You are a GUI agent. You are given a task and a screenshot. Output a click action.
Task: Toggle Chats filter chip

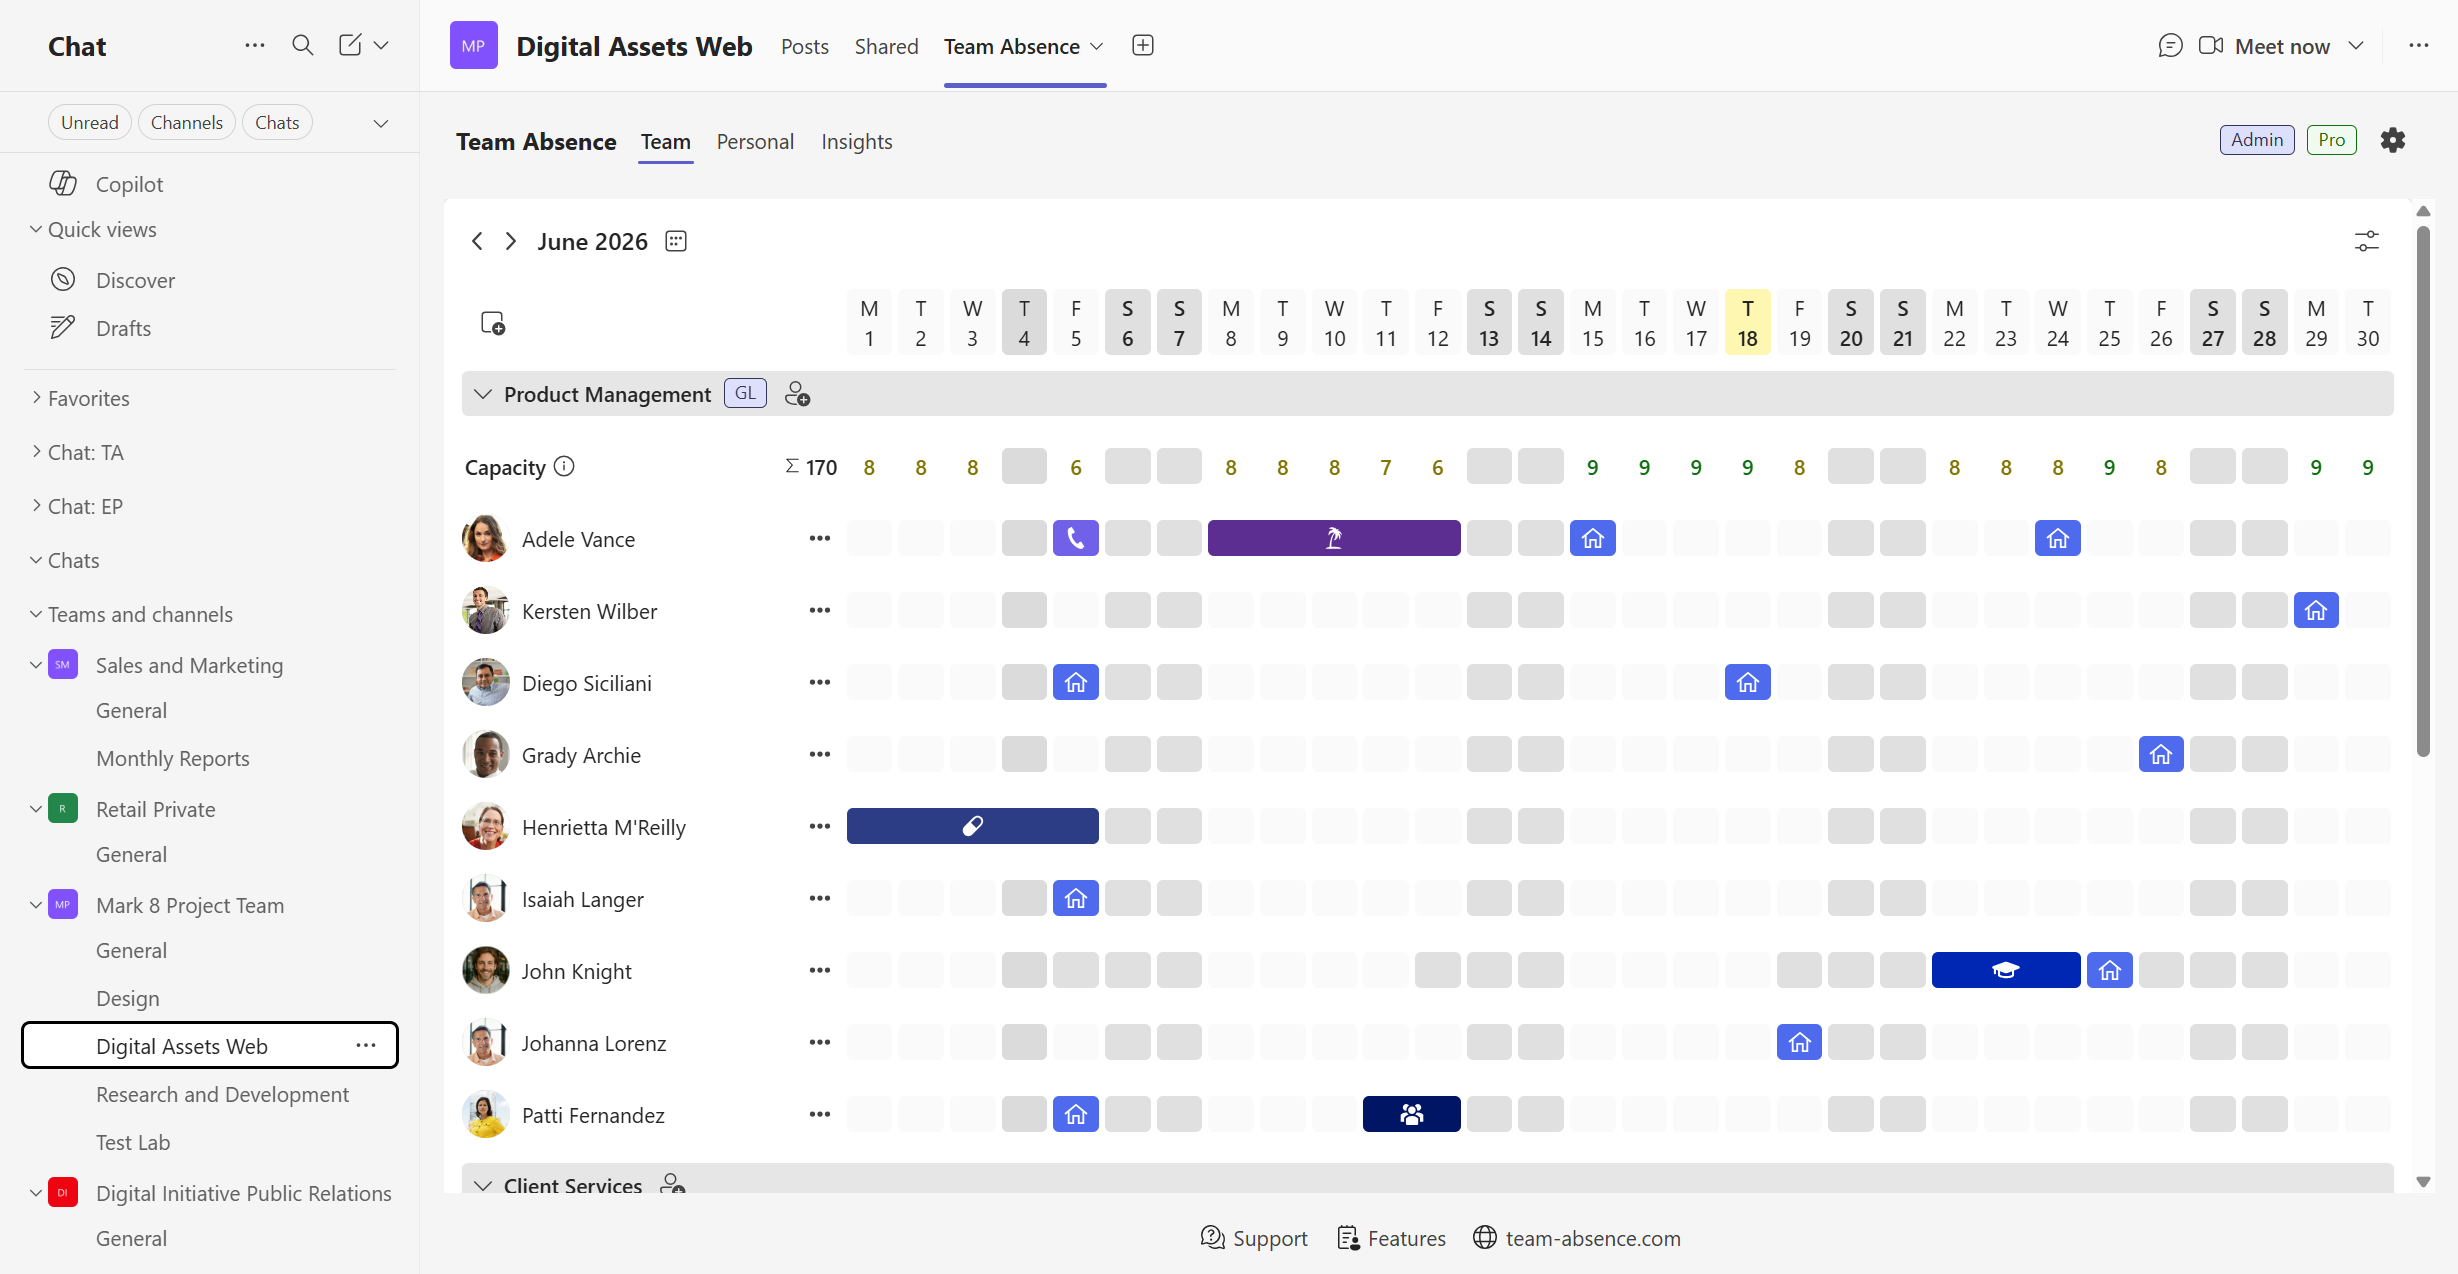pyautogui.click(x=277, y=122)
